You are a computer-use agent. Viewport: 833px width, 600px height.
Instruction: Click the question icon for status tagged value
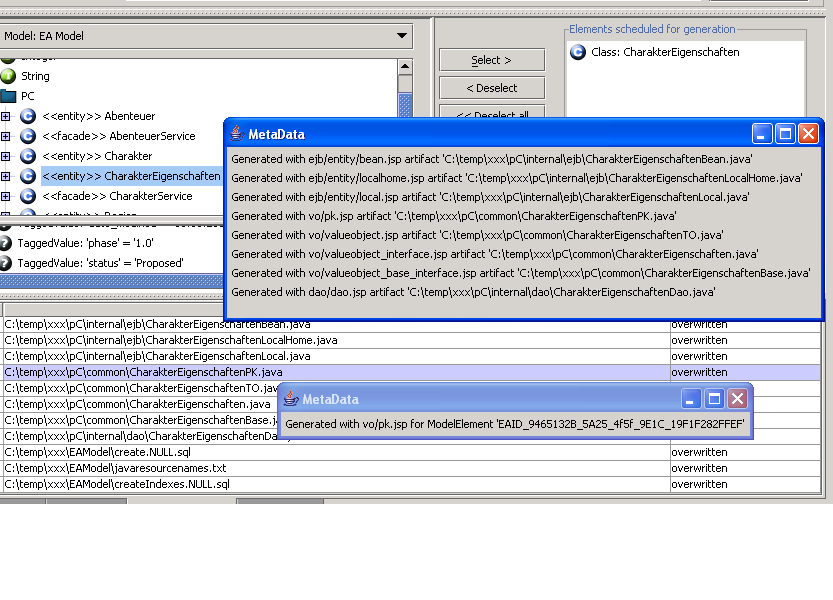(5, 263)
